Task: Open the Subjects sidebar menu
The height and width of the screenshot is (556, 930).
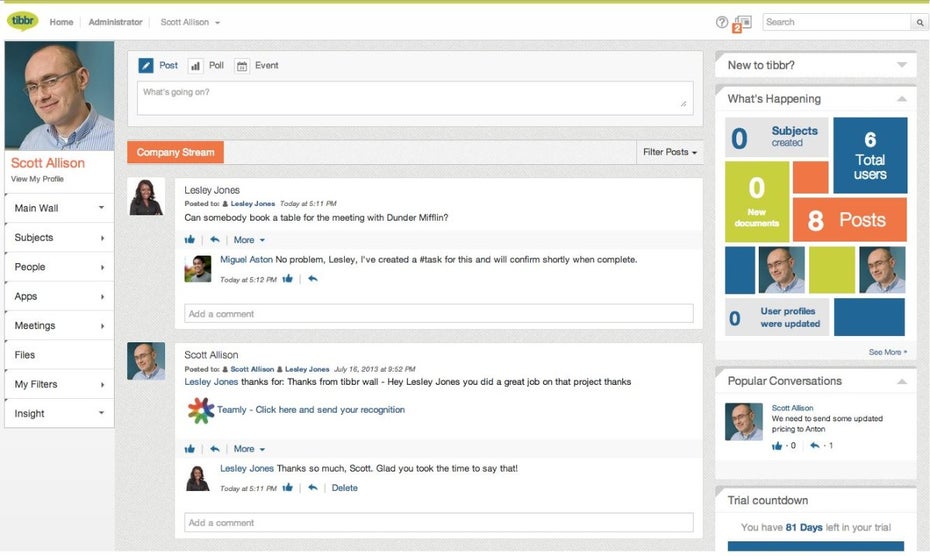Action: click(x=59, y=238)
